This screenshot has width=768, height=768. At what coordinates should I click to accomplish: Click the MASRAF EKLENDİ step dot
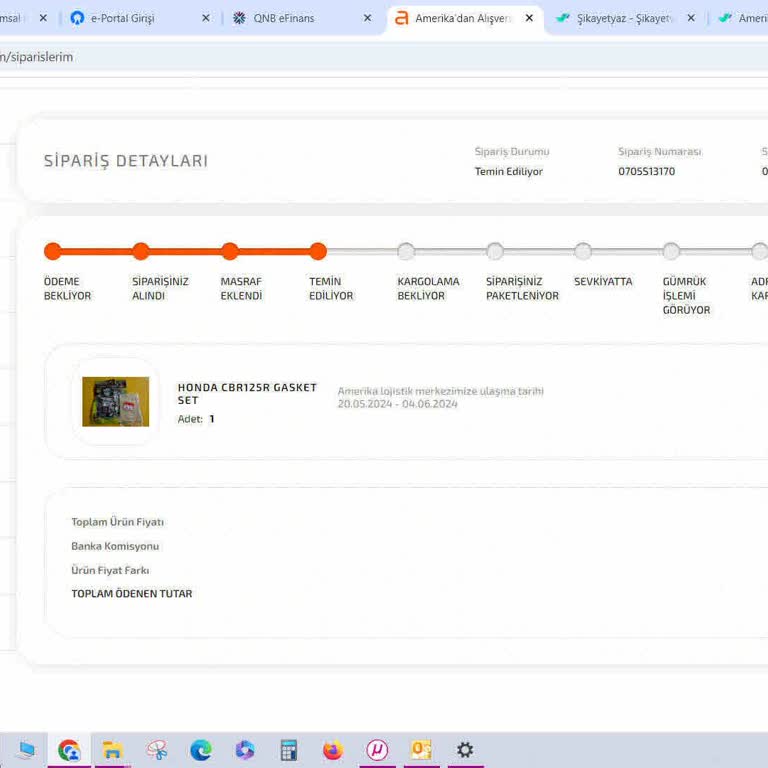230,251
